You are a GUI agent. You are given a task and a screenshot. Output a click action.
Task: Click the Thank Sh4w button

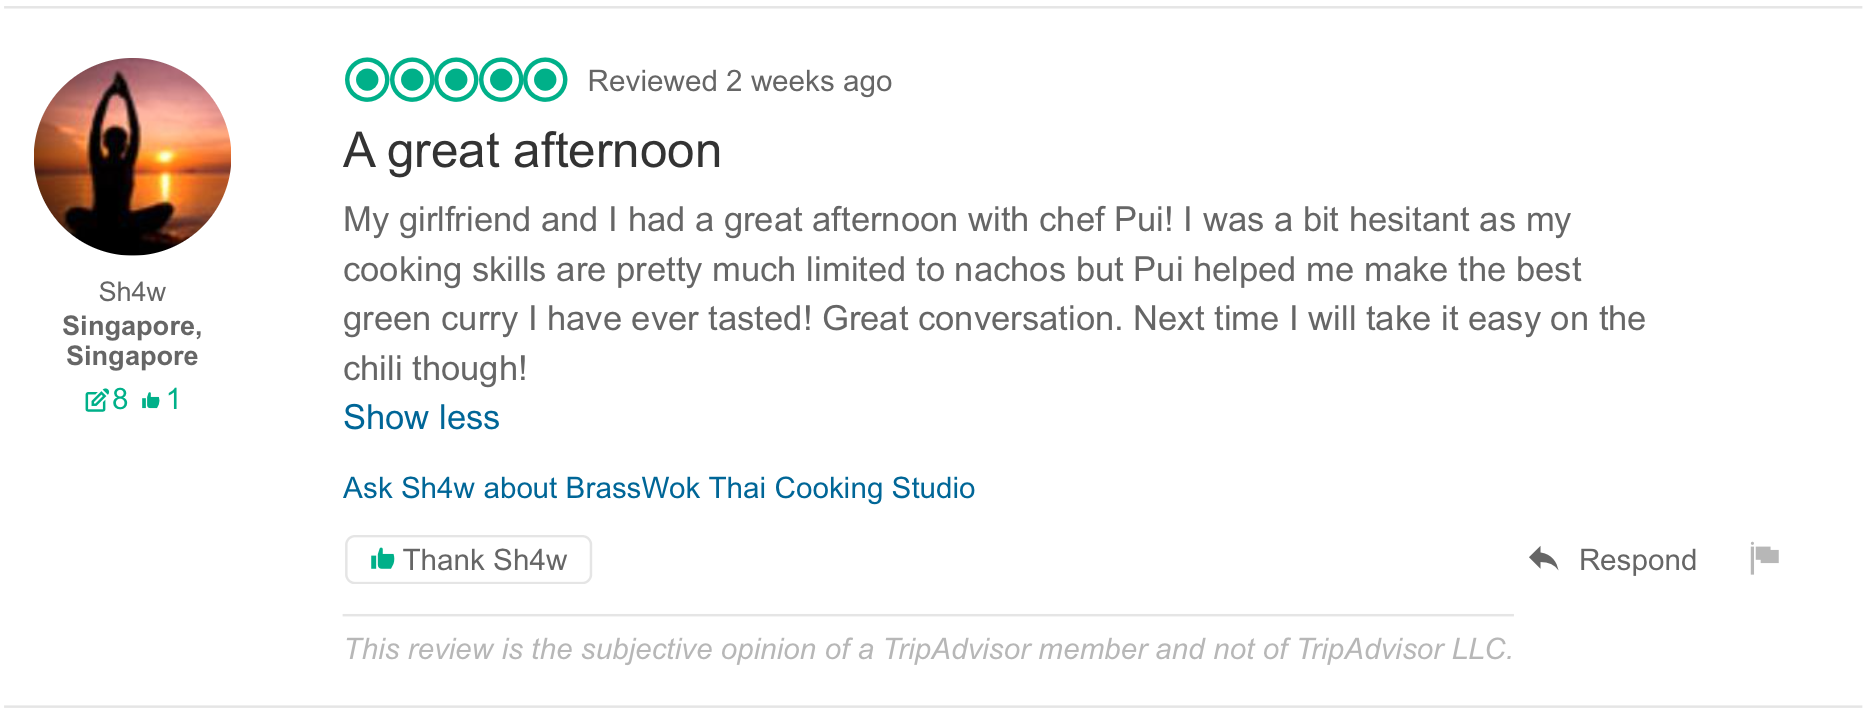tap(468, 560)
